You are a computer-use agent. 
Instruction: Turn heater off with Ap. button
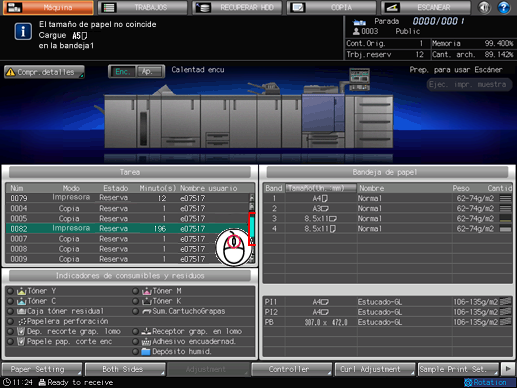point(150,71)
